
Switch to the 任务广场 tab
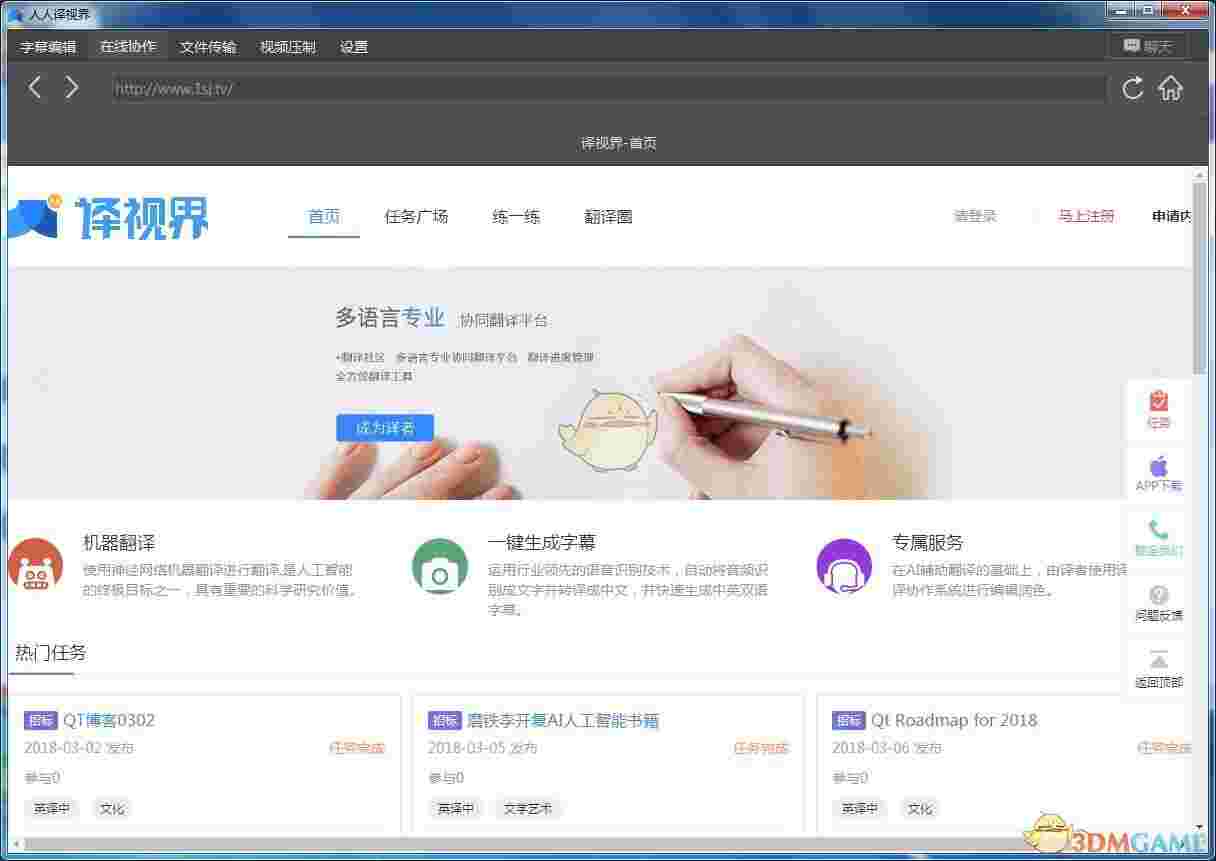click(x=416, y=216)
